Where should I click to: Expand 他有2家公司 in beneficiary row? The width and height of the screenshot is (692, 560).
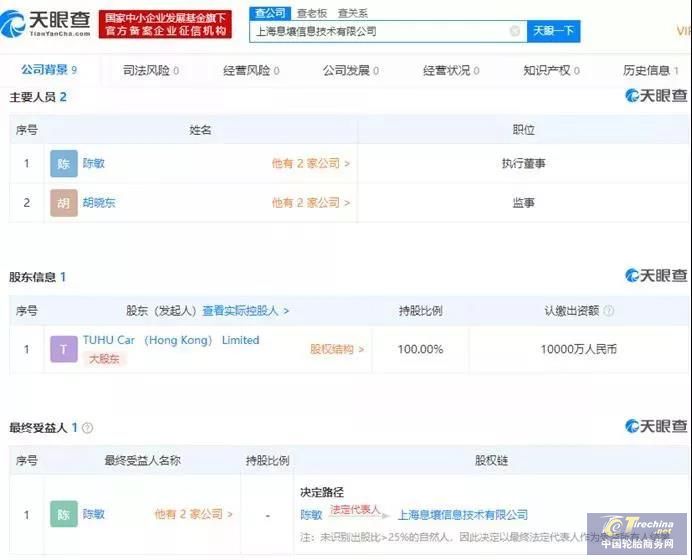point(193,514)
